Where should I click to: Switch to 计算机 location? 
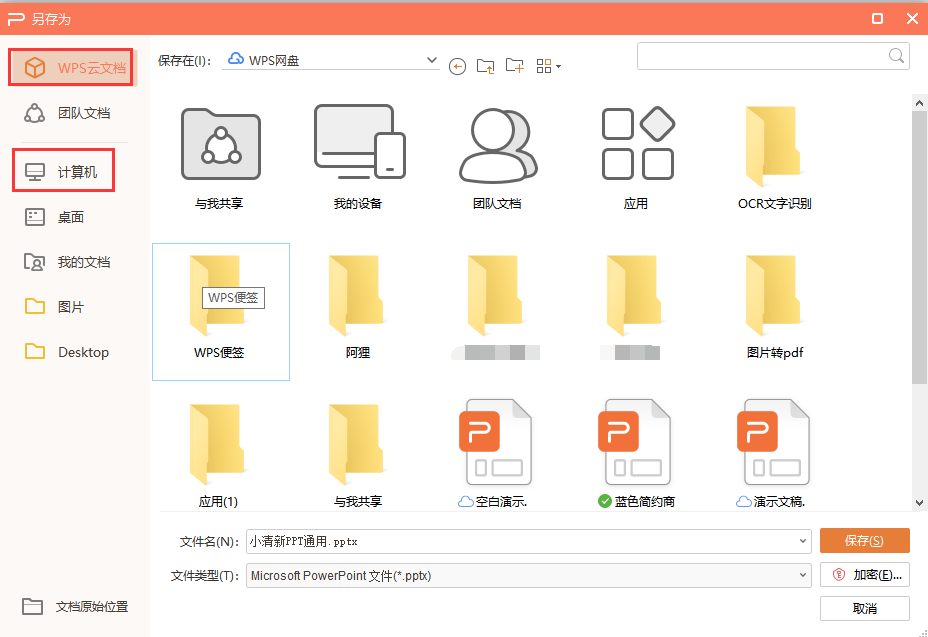(63, 172)
